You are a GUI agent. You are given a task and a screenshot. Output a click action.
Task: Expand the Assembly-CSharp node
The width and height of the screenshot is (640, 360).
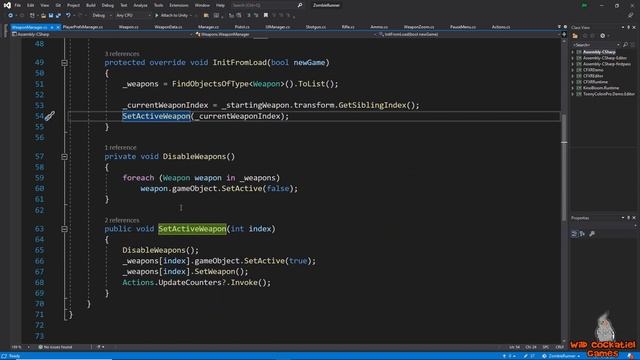573,52
